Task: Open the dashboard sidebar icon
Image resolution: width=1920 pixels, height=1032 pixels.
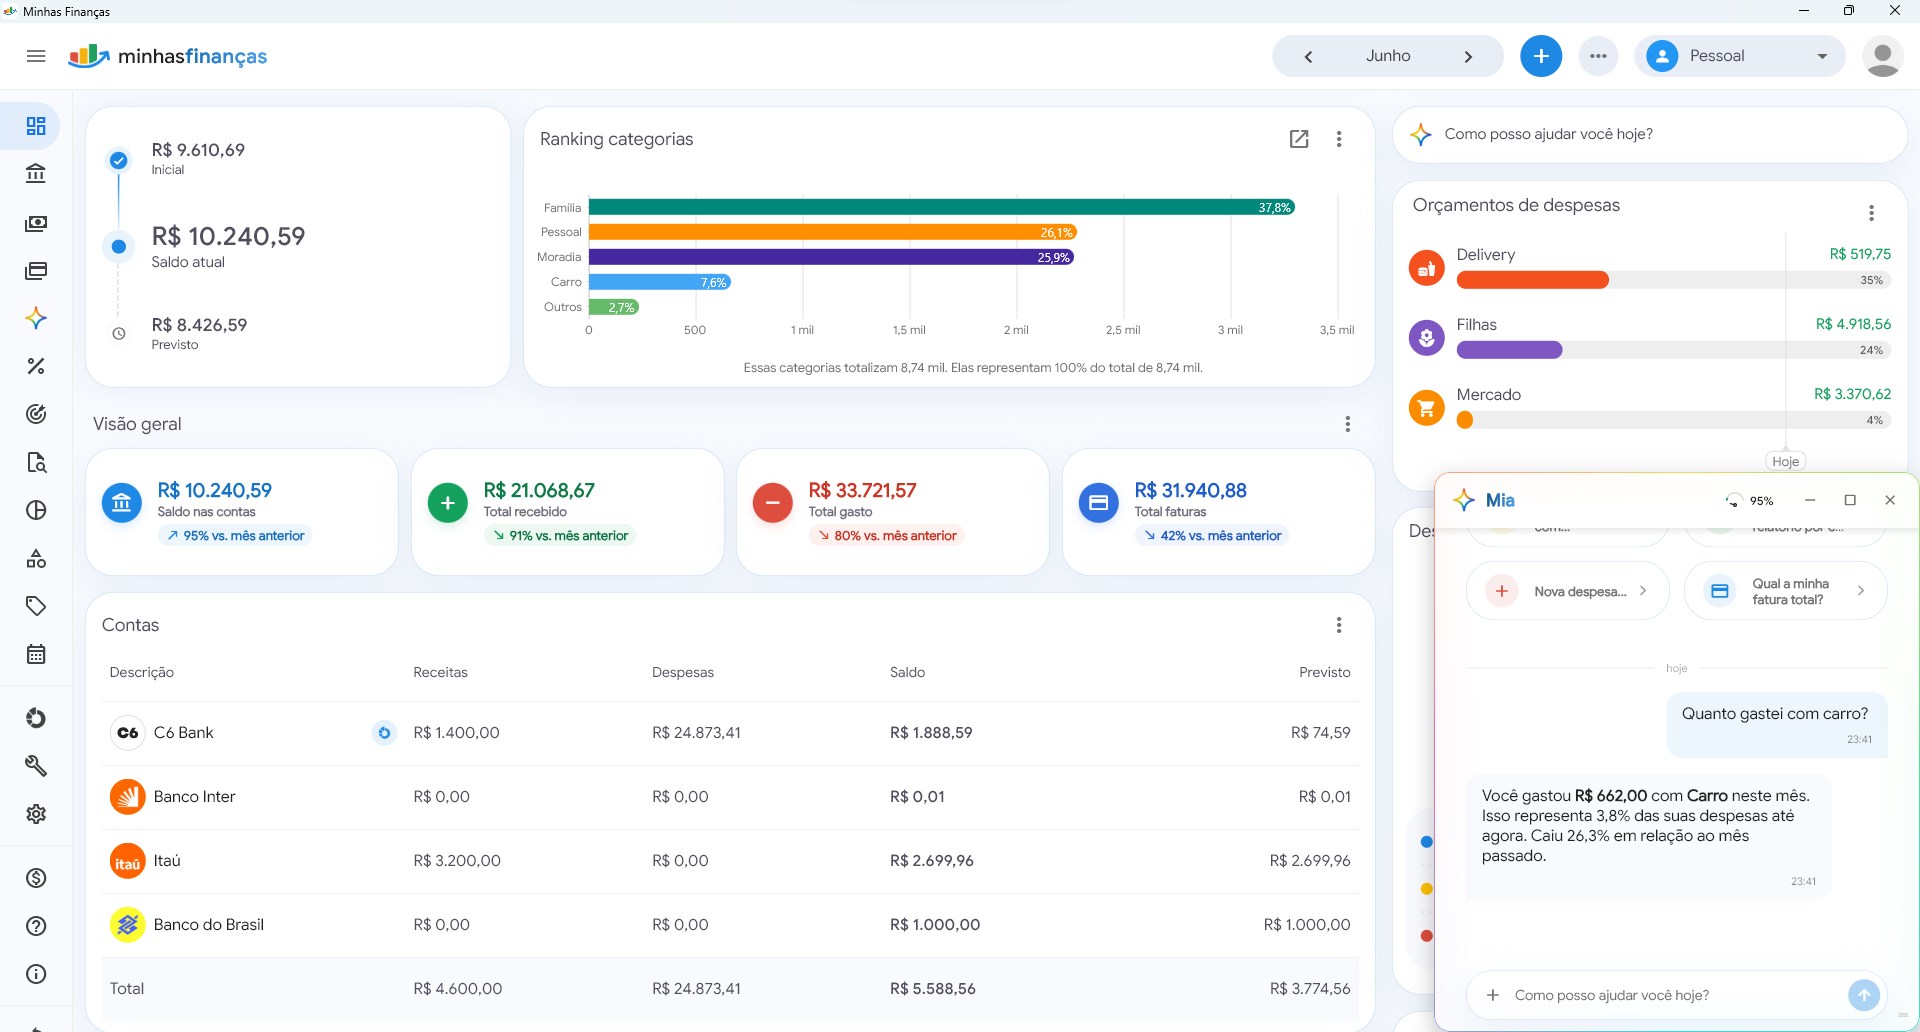Action: point(36,126)
